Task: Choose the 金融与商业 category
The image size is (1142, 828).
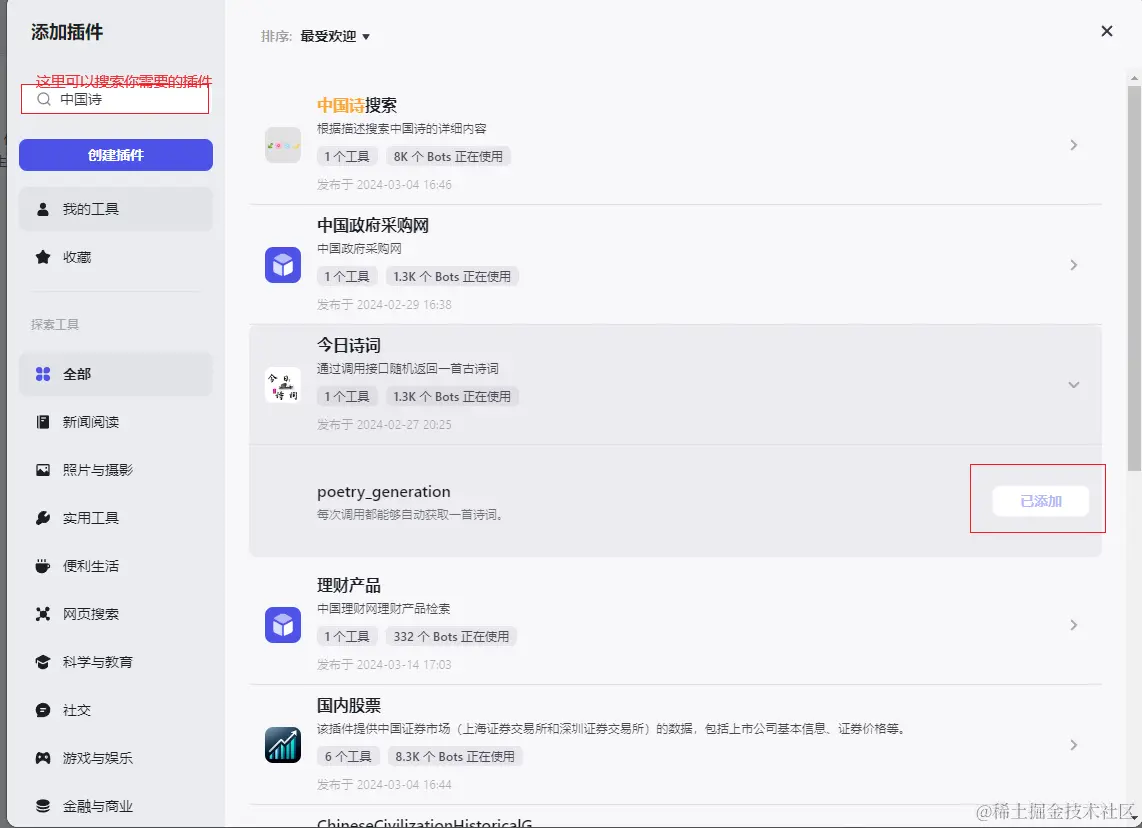Action: click(x=116, y=806)
